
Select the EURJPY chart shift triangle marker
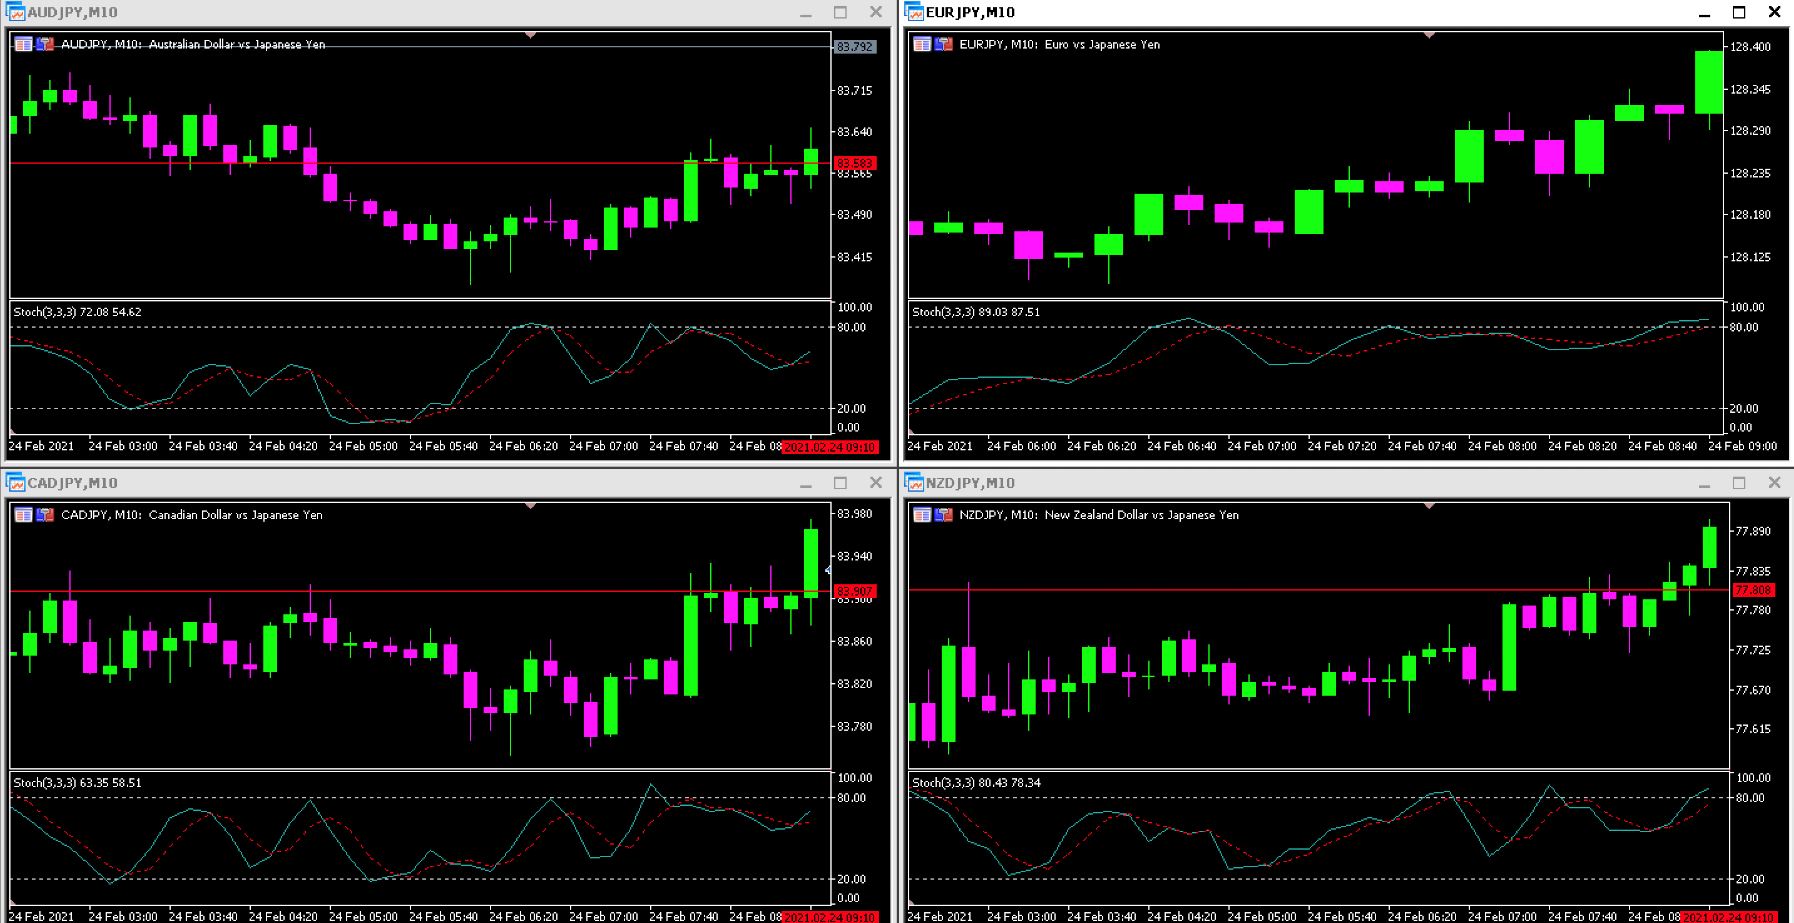point(1429,35)
